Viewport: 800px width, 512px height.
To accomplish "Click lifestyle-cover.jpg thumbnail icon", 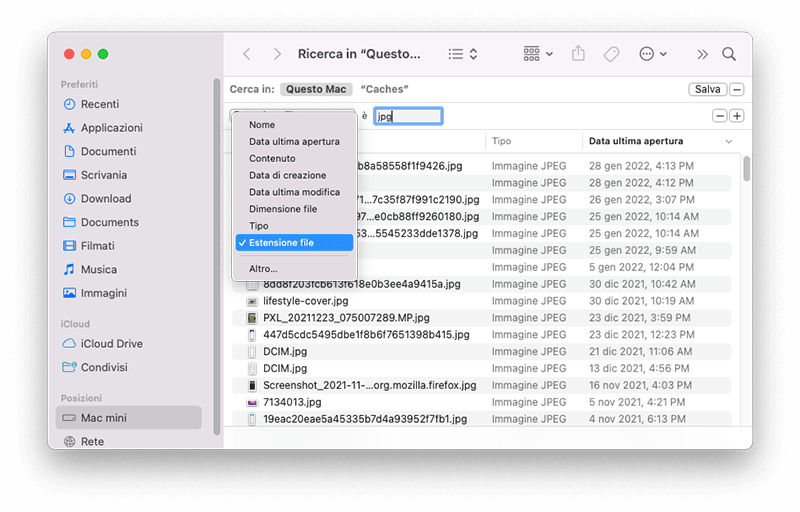I will click(x=252, y=301).
